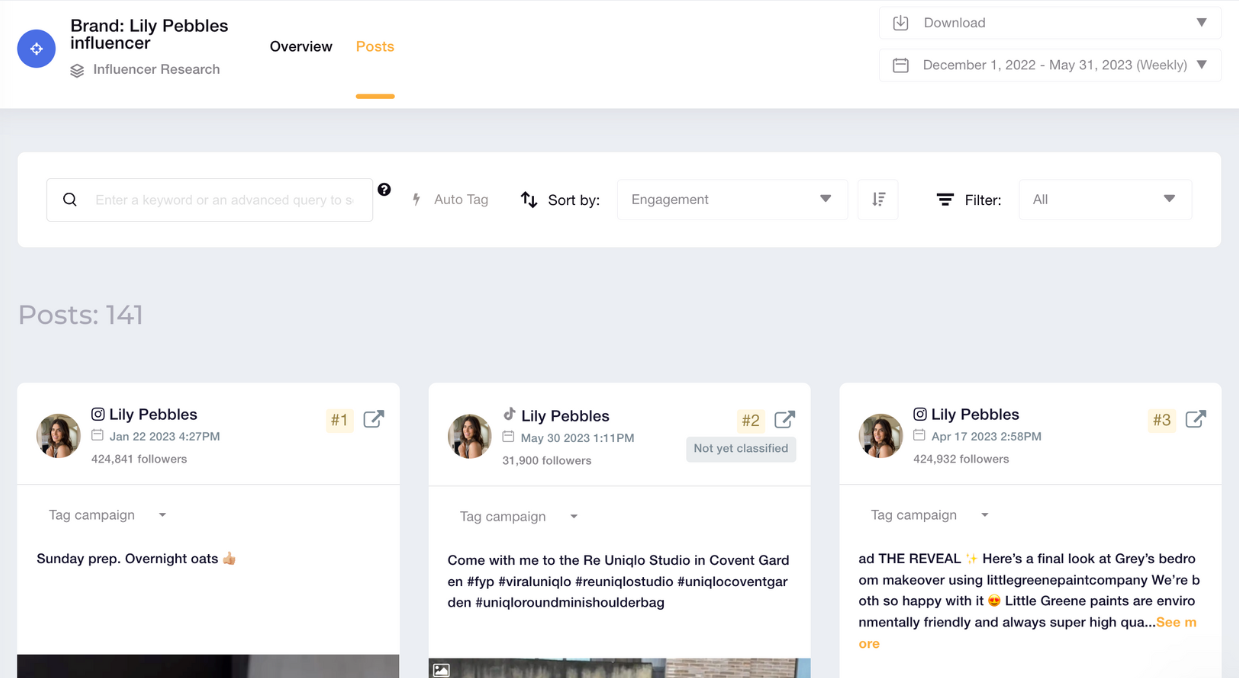Click post #2 image preview
Image resolution: width=1239 pixels, height=678 pixels.
[x=620, y=667]
